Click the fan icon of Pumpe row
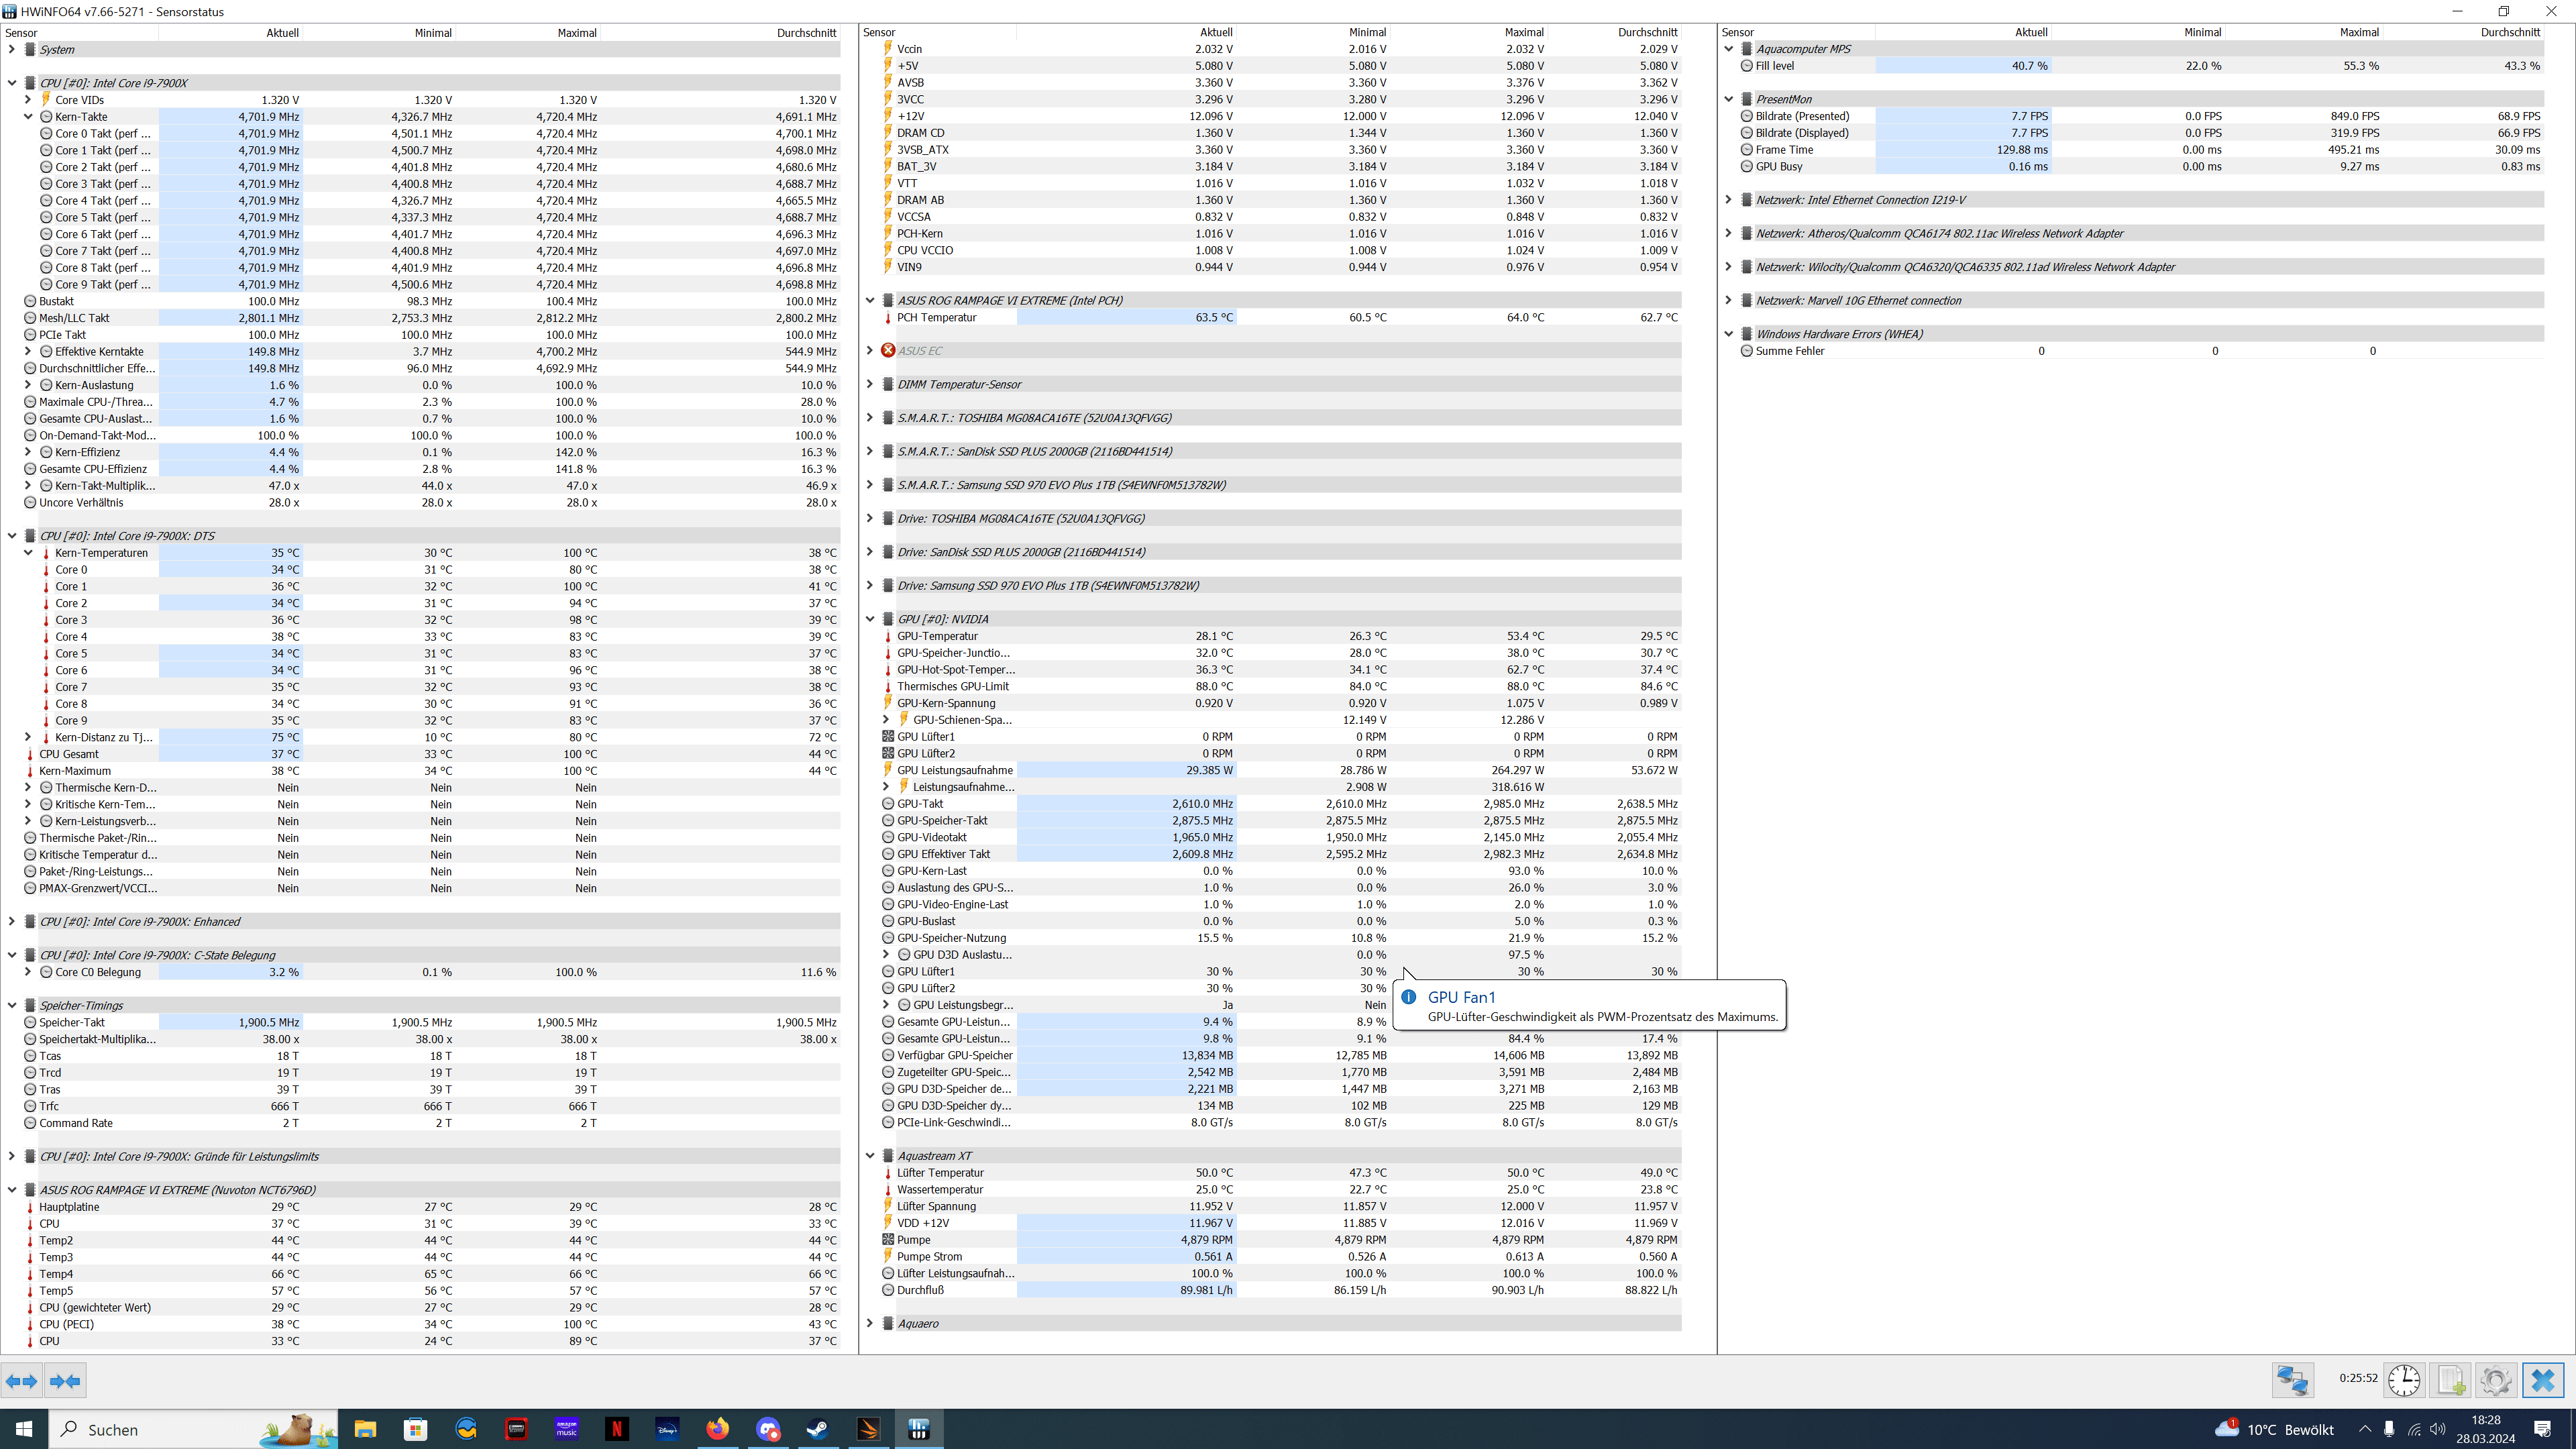The width and height of the screenshot is (2576, 1449). coord(888,1240)
